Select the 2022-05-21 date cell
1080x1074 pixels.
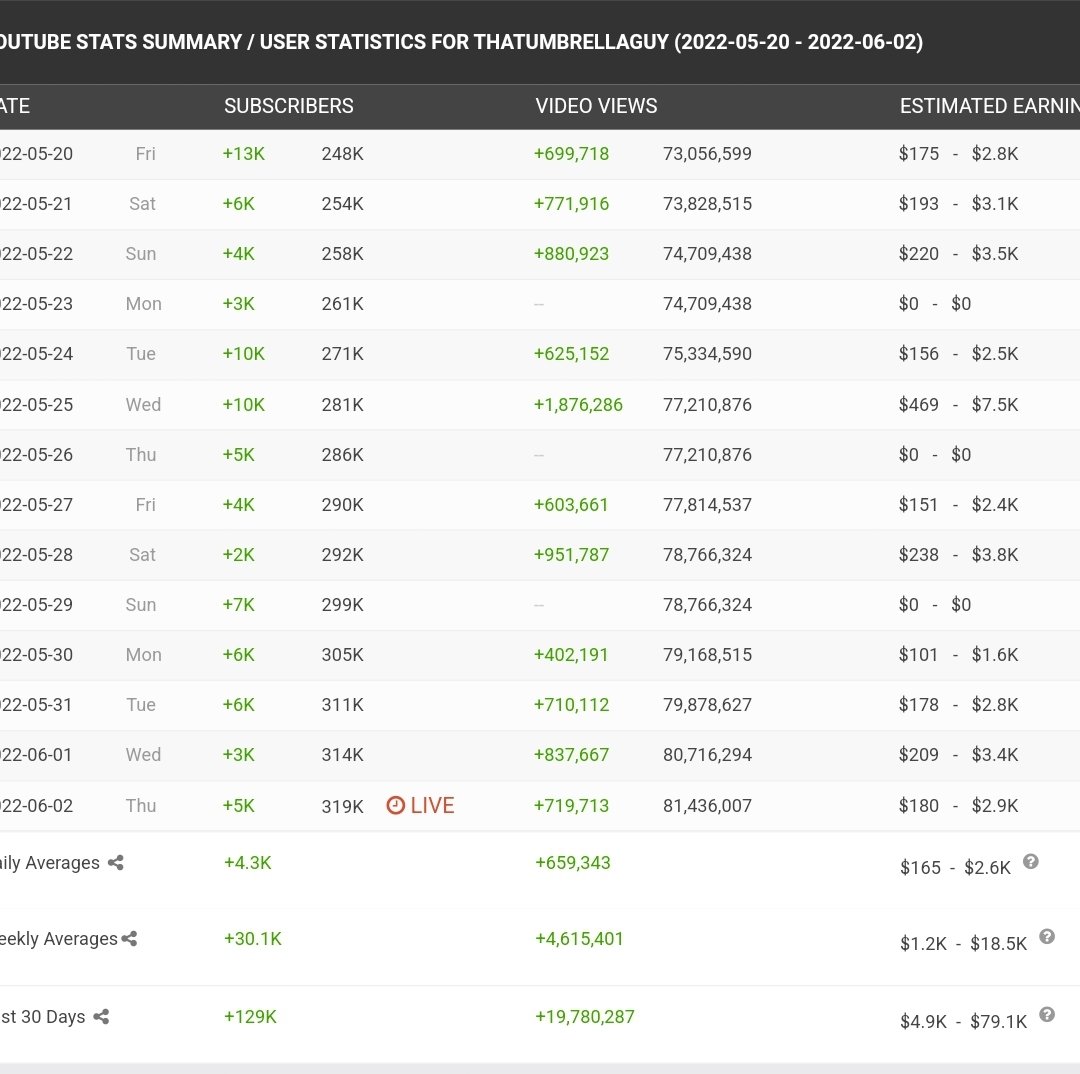click(x=36, y=204)
